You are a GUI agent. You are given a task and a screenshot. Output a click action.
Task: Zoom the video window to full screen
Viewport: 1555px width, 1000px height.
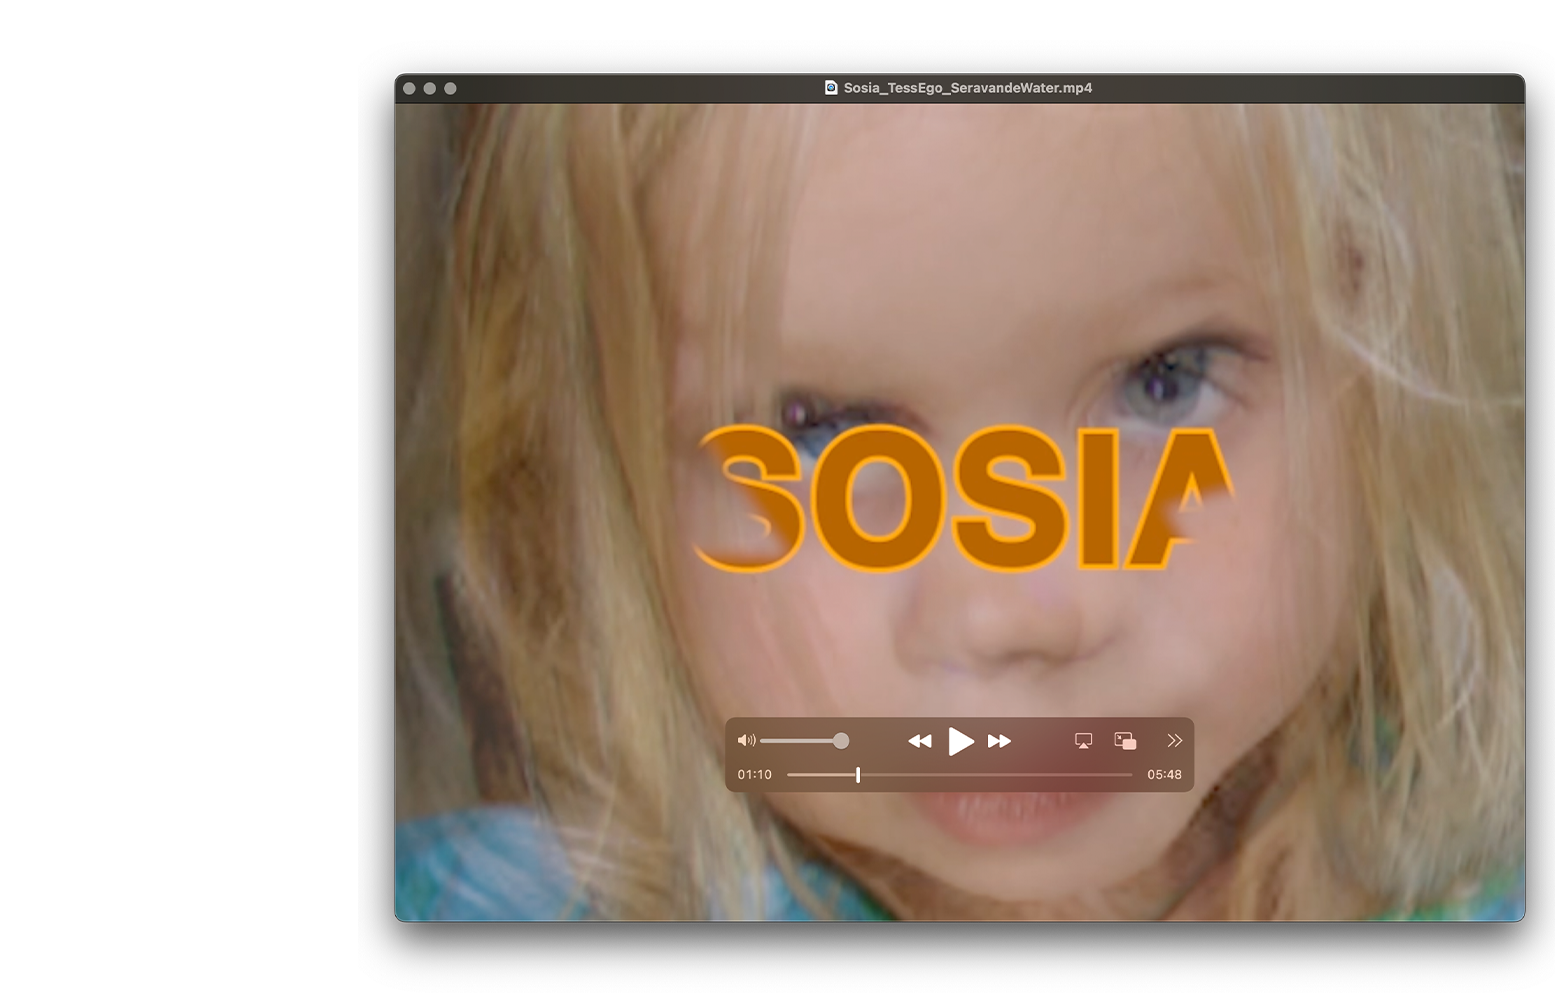click(x=450, y=88)
